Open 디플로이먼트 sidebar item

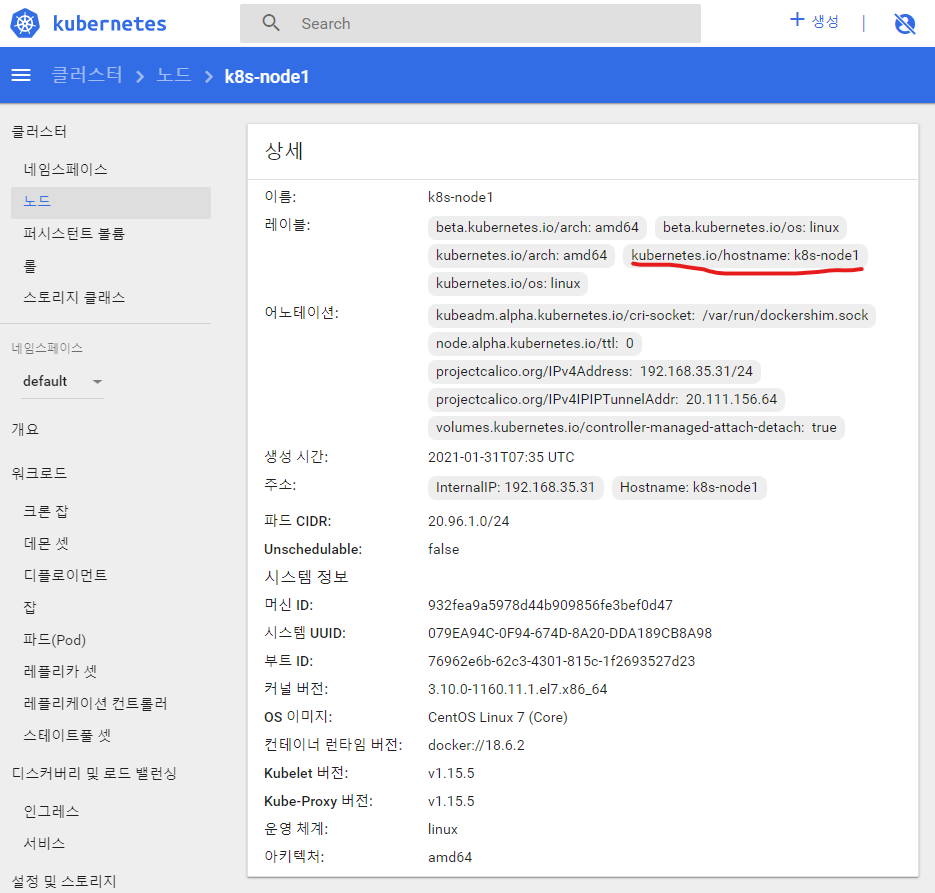point(66,575)
